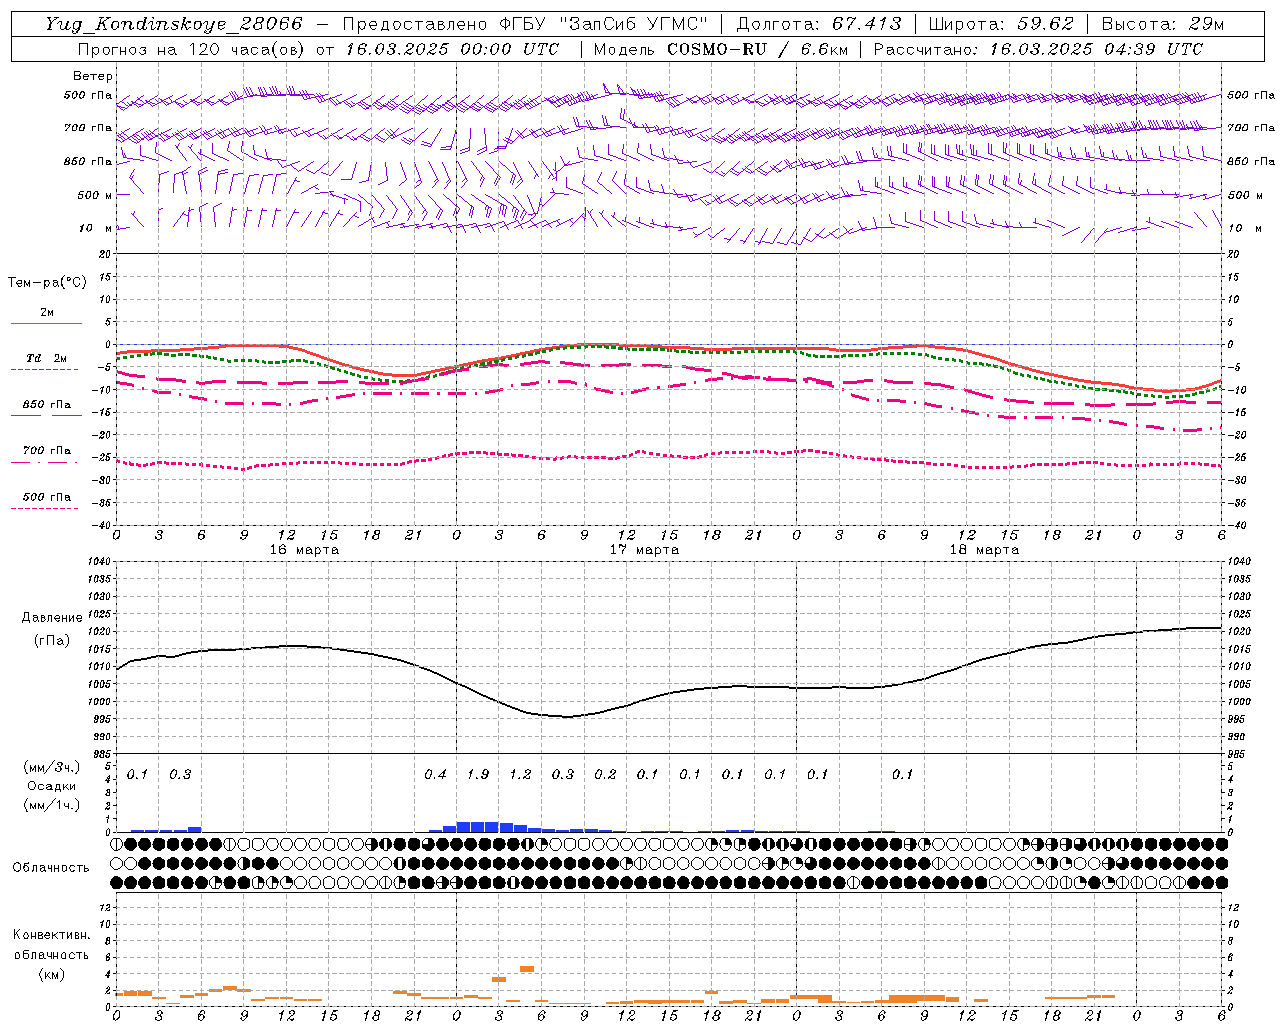Click the Ветер wind panel label
The height and width of the screenshot is (1024, 1280).
(93, 76)
